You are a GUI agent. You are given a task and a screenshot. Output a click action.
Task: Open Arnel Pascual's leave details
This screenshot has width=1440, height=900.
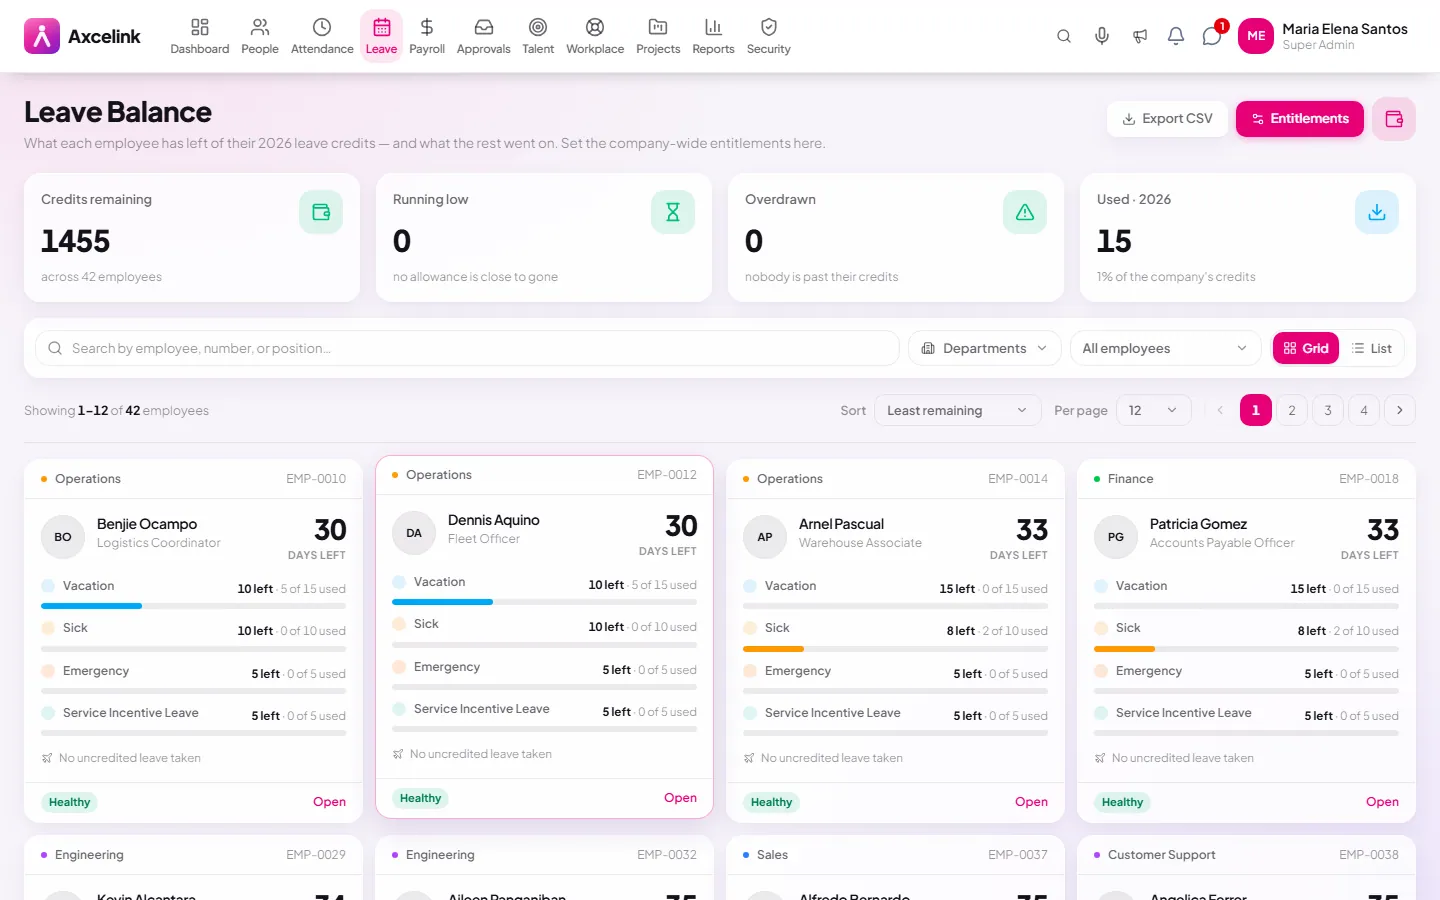[x=1031, y=802]
